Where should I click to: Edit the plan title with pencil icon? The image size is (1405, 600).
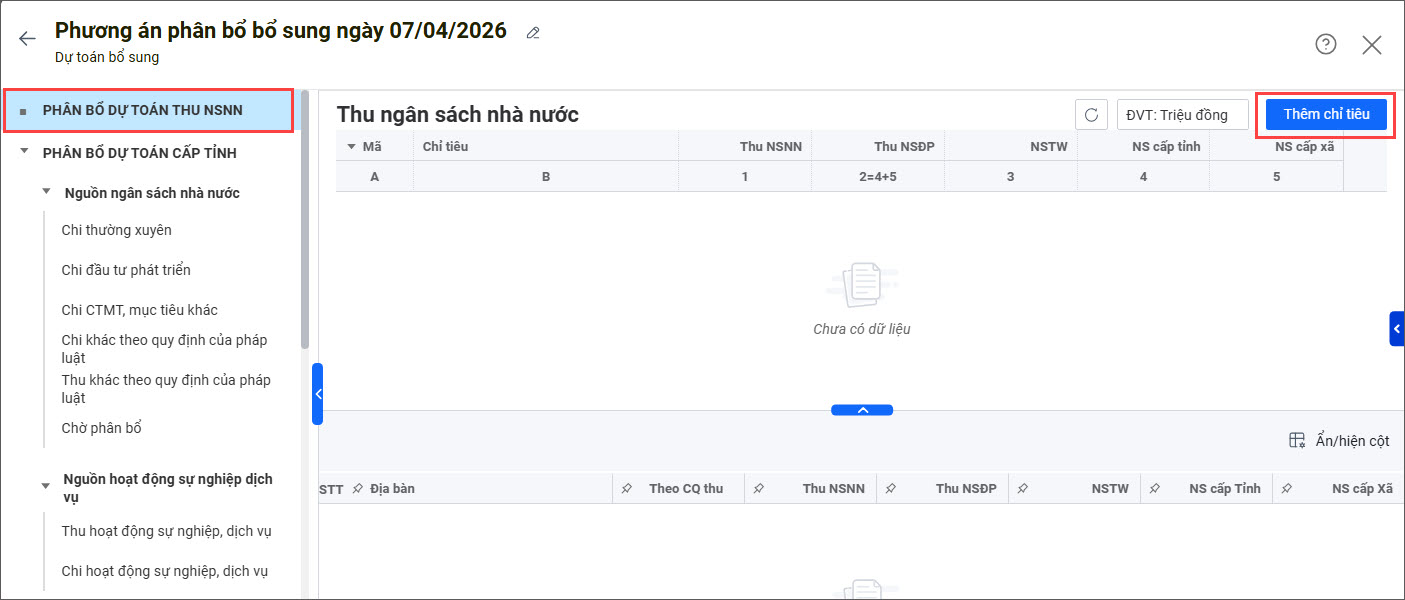533,33
